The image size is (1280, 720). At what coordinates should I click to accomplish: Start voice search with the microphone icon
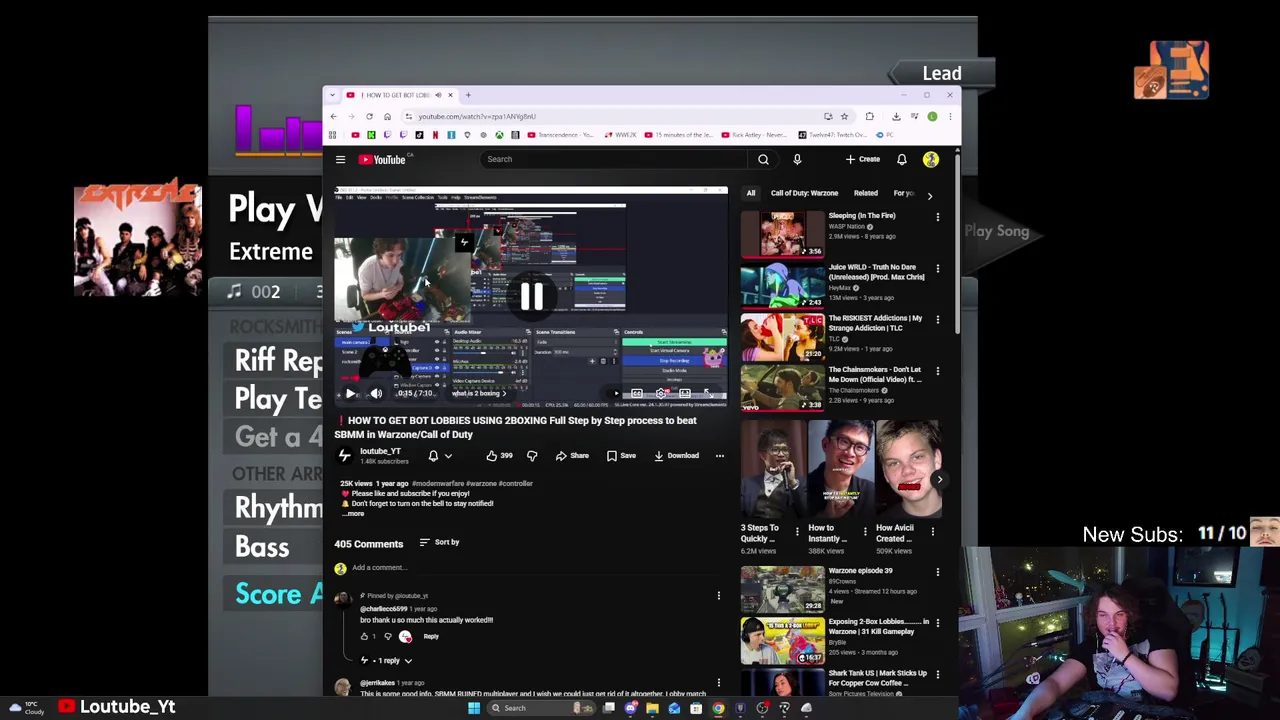tap(797, 159)
